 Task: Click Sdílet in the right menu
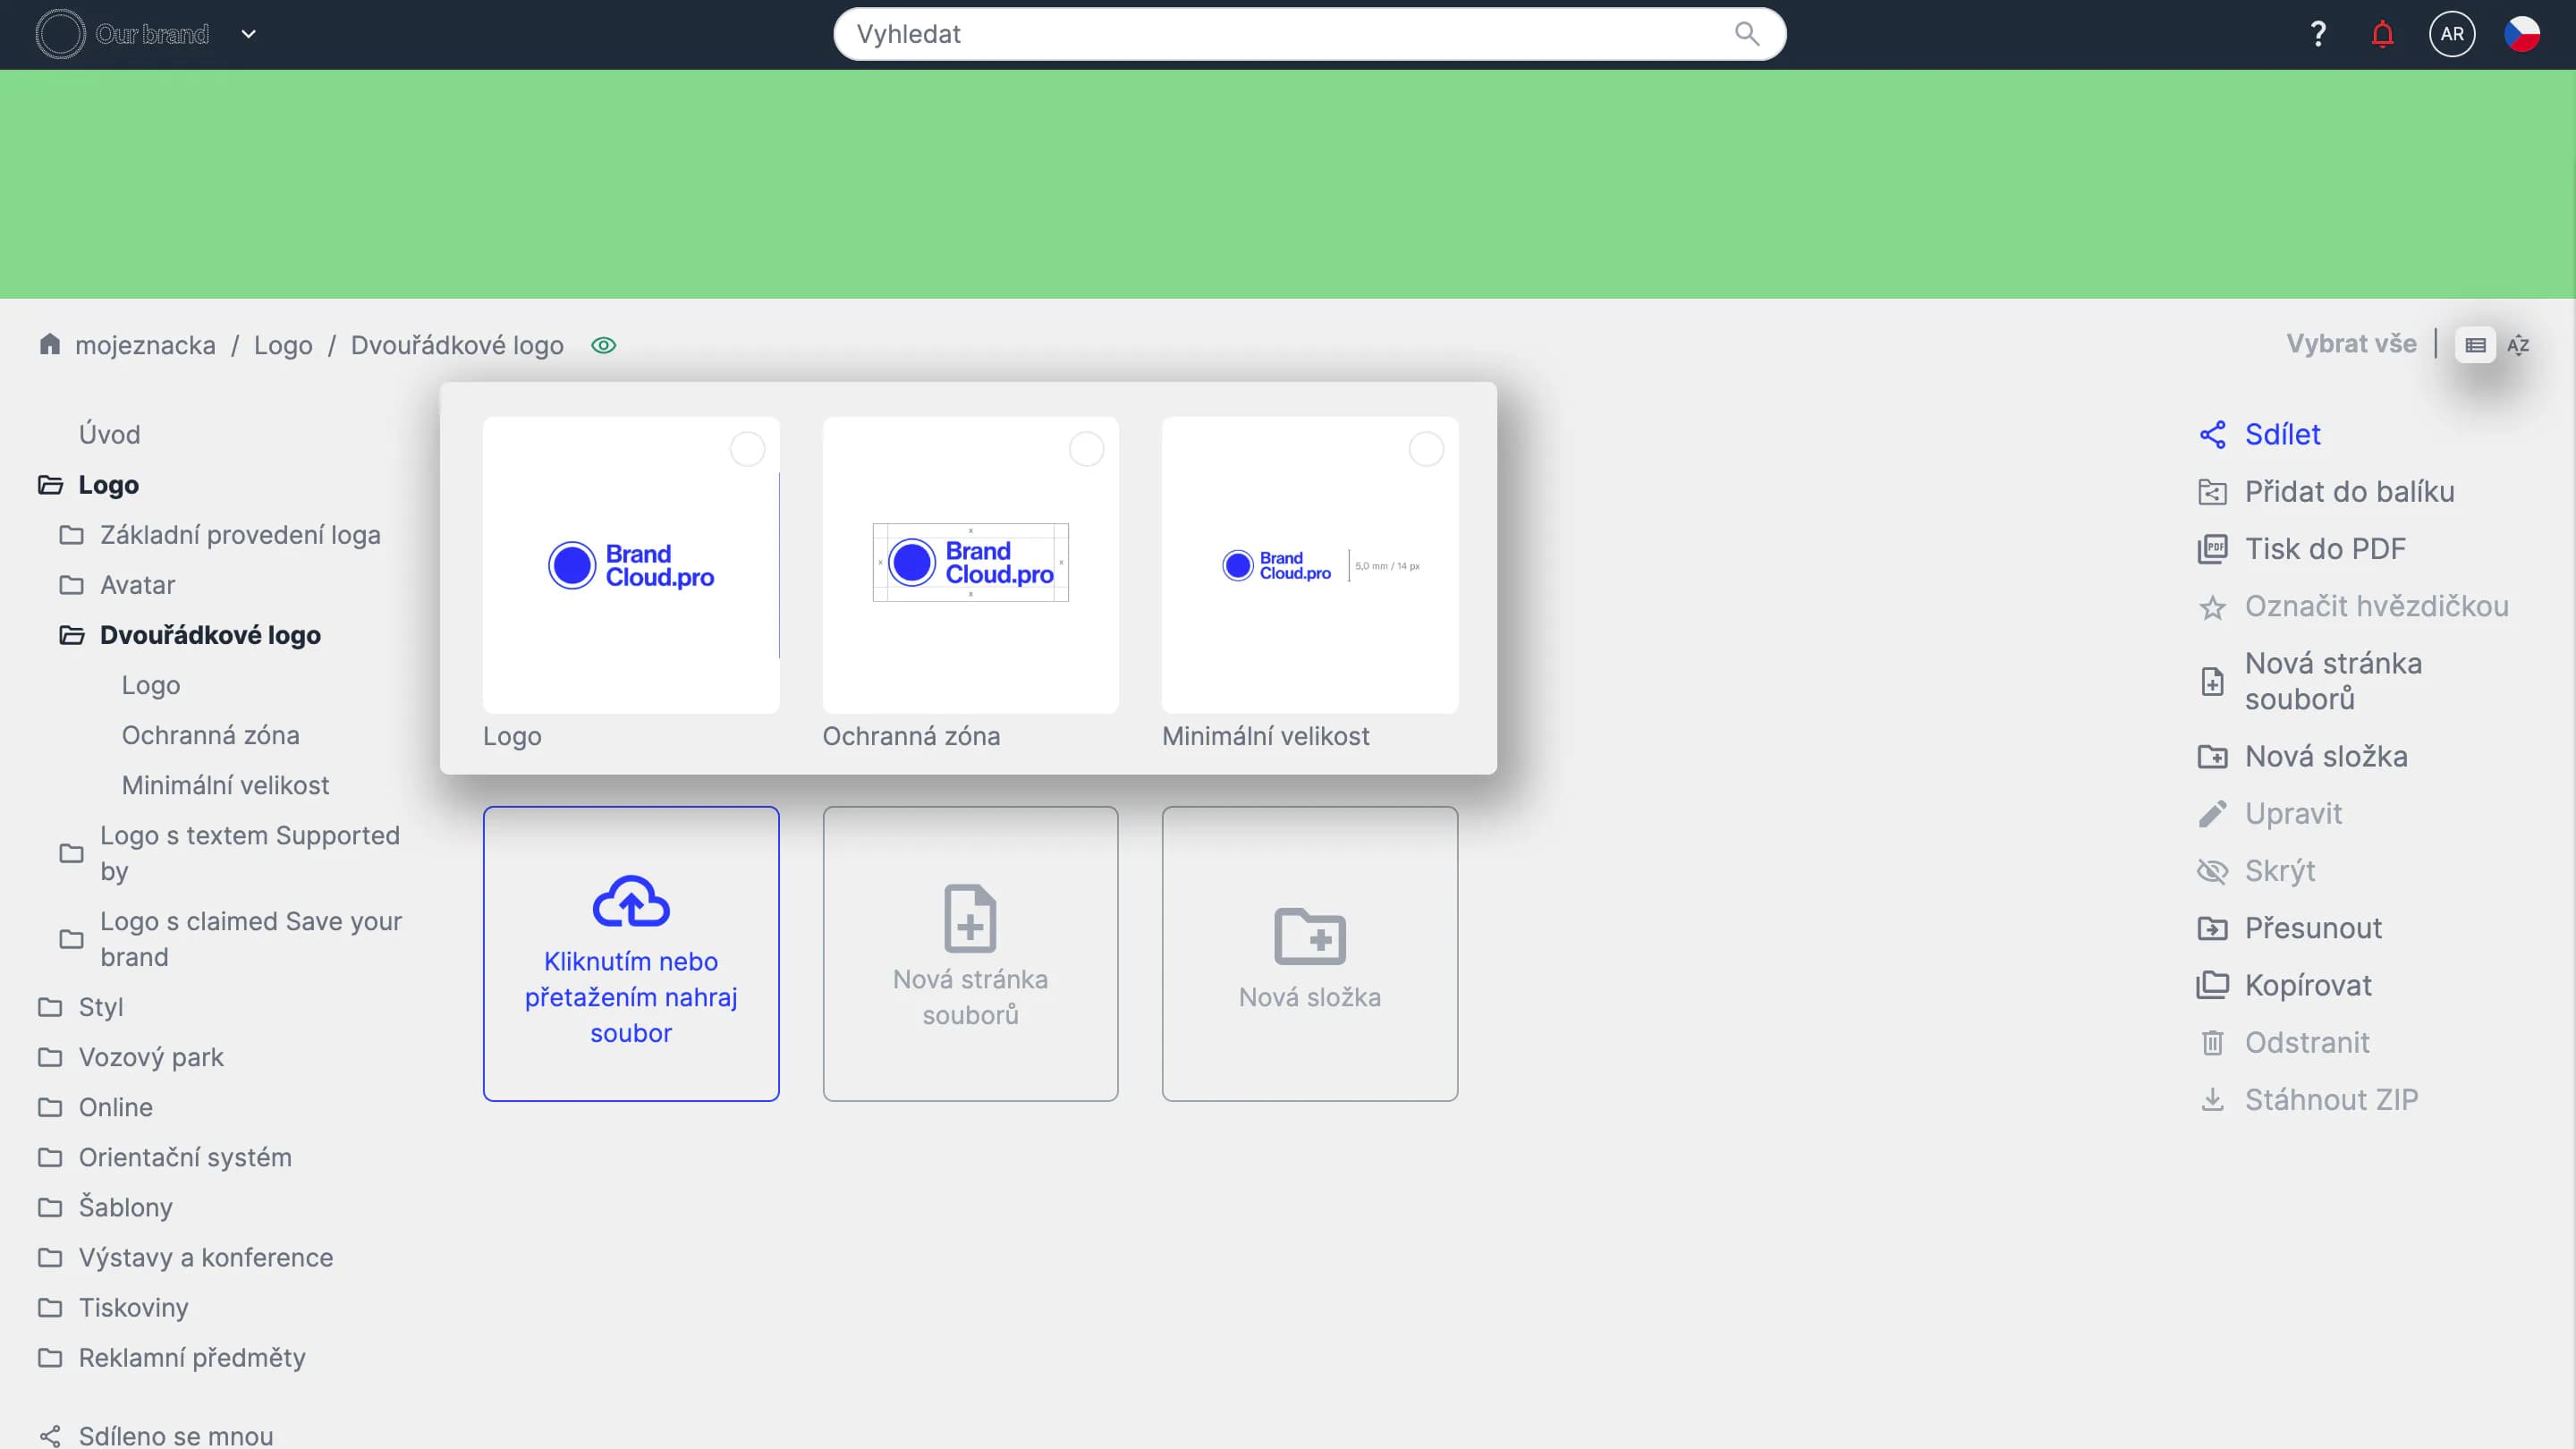click(2281, 434)
